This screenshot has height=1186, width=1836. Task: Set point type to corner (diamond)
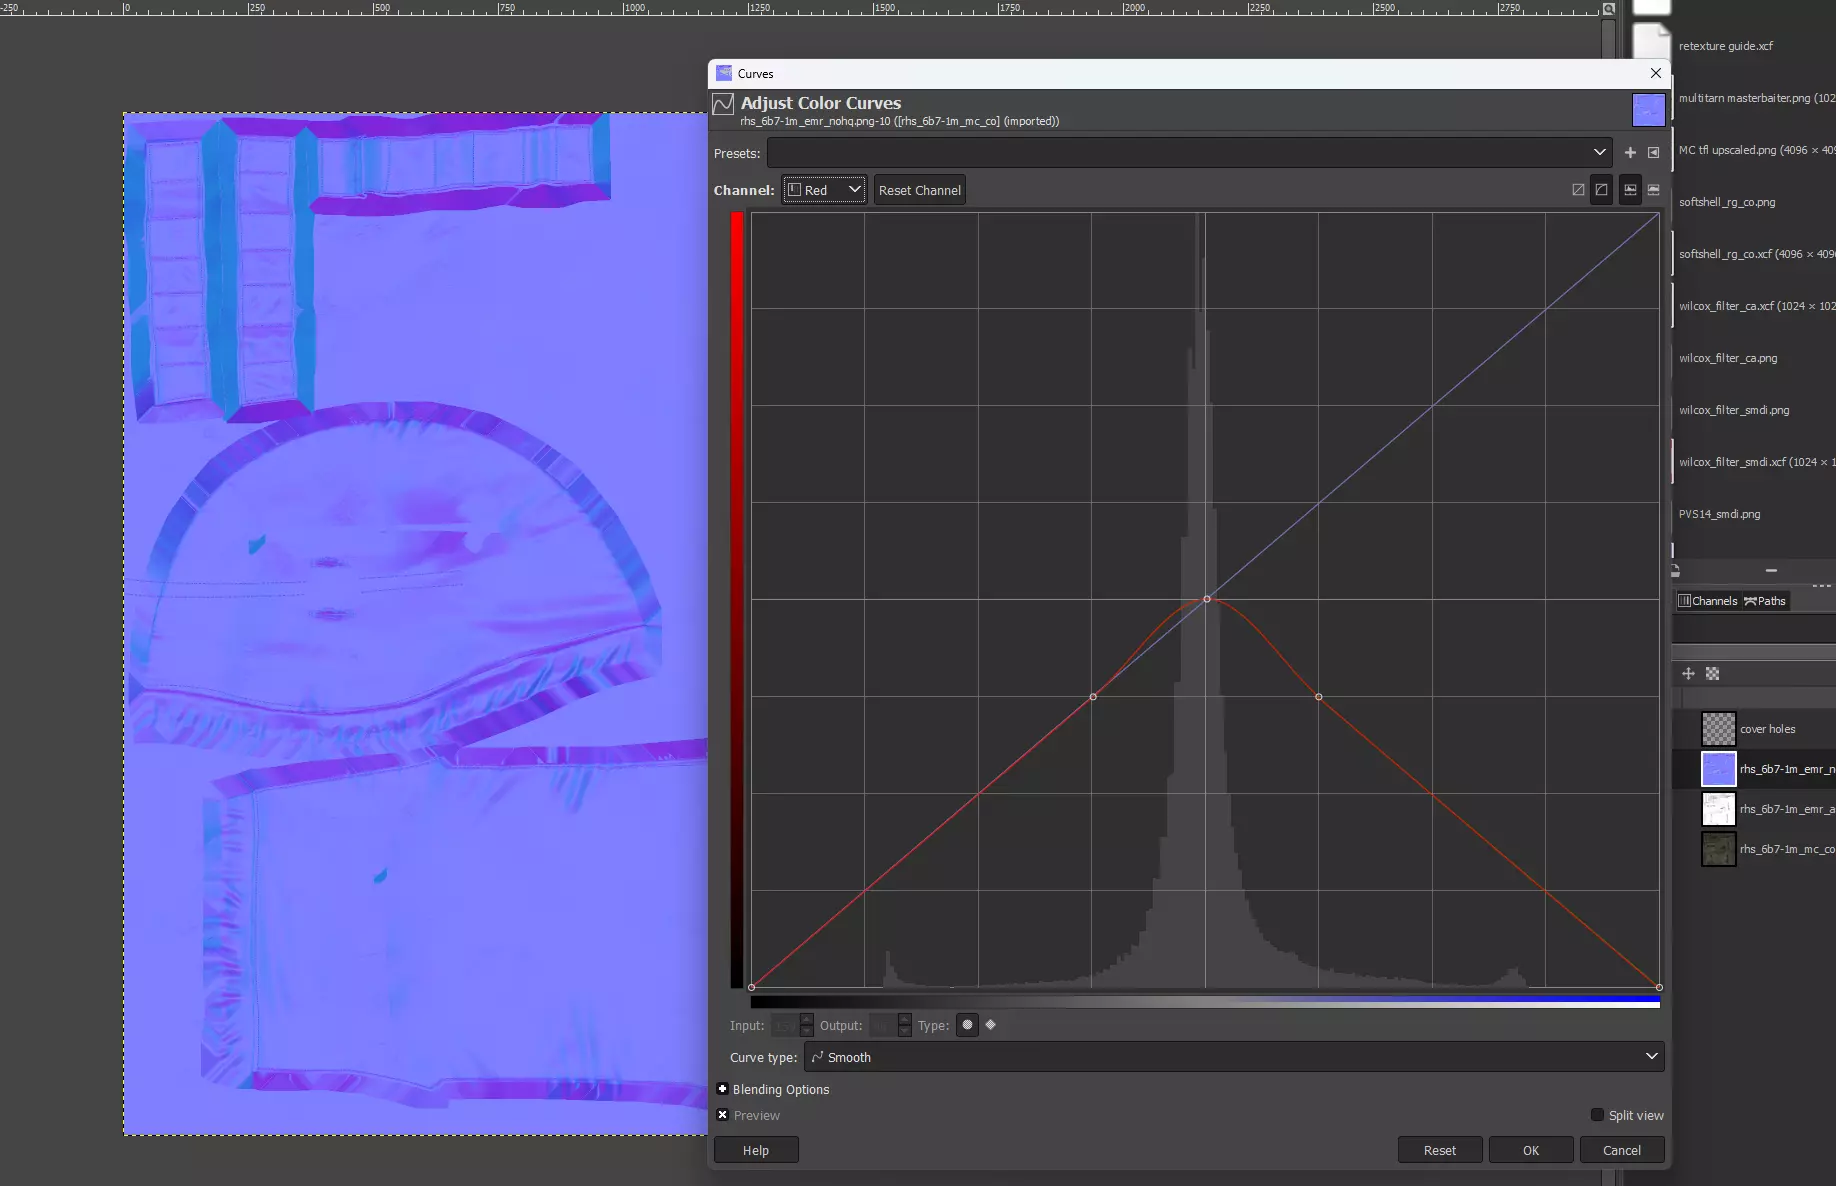(991, 1025)
